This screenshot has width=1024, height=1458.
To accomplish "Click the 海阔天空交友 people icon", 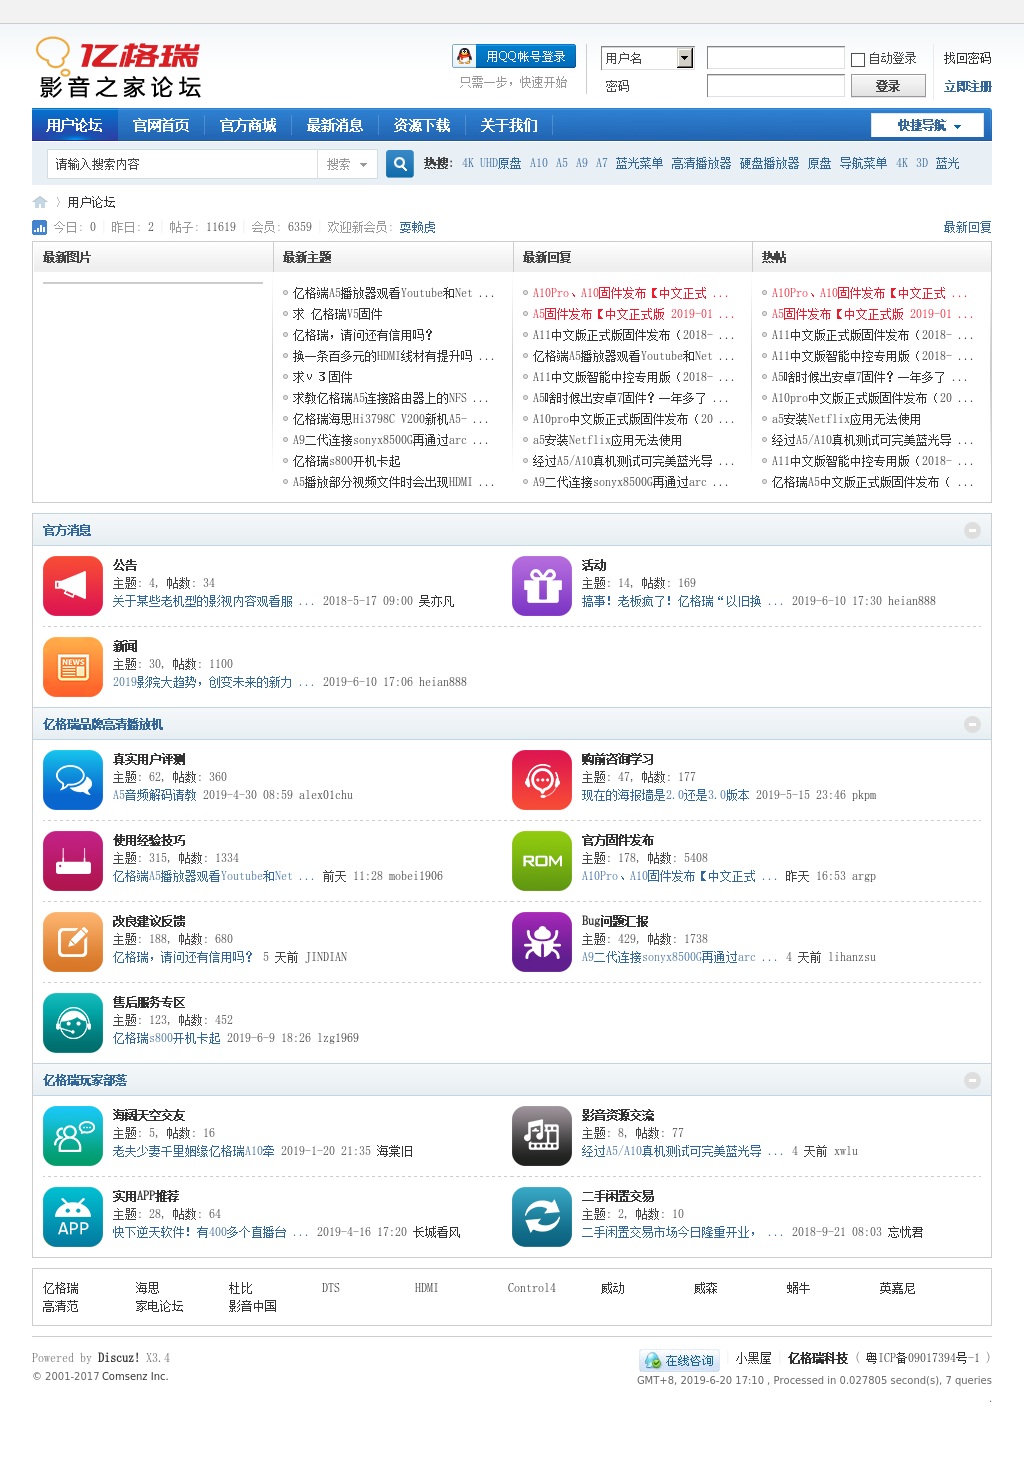I will pyautogui.click(x=73, y=1136).
